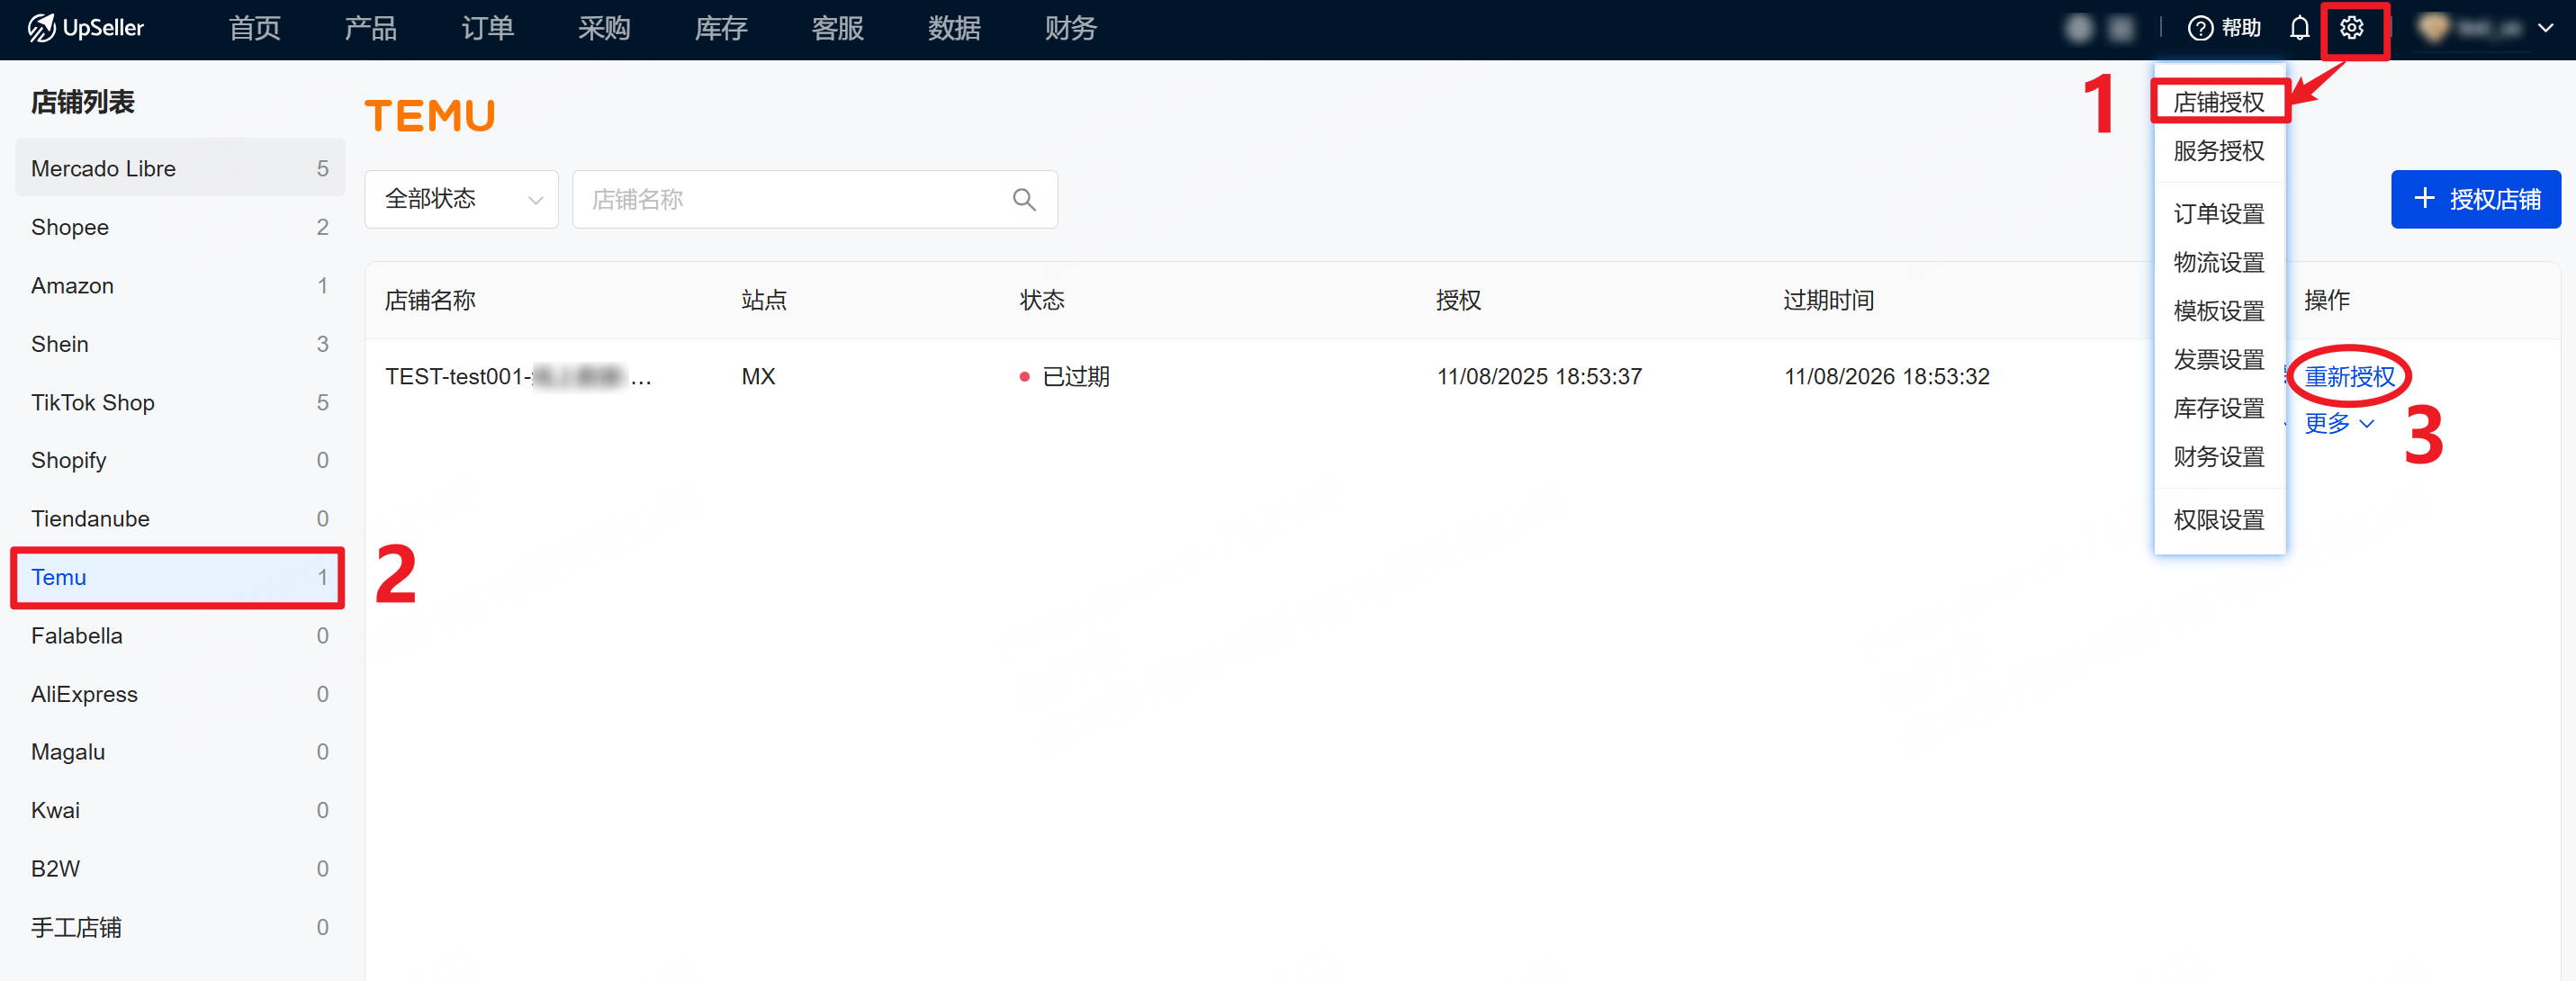Image resolution: width=2576 pixels, height=981 pixels.
Task: Select 权限设置 in settings menu
Action: point(2218,520)
